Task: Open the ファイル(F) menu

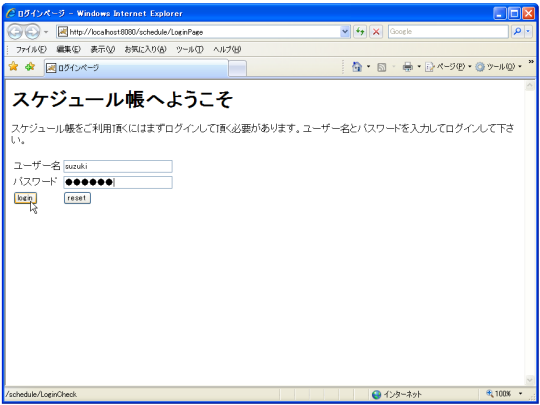Action: point(31,50)
